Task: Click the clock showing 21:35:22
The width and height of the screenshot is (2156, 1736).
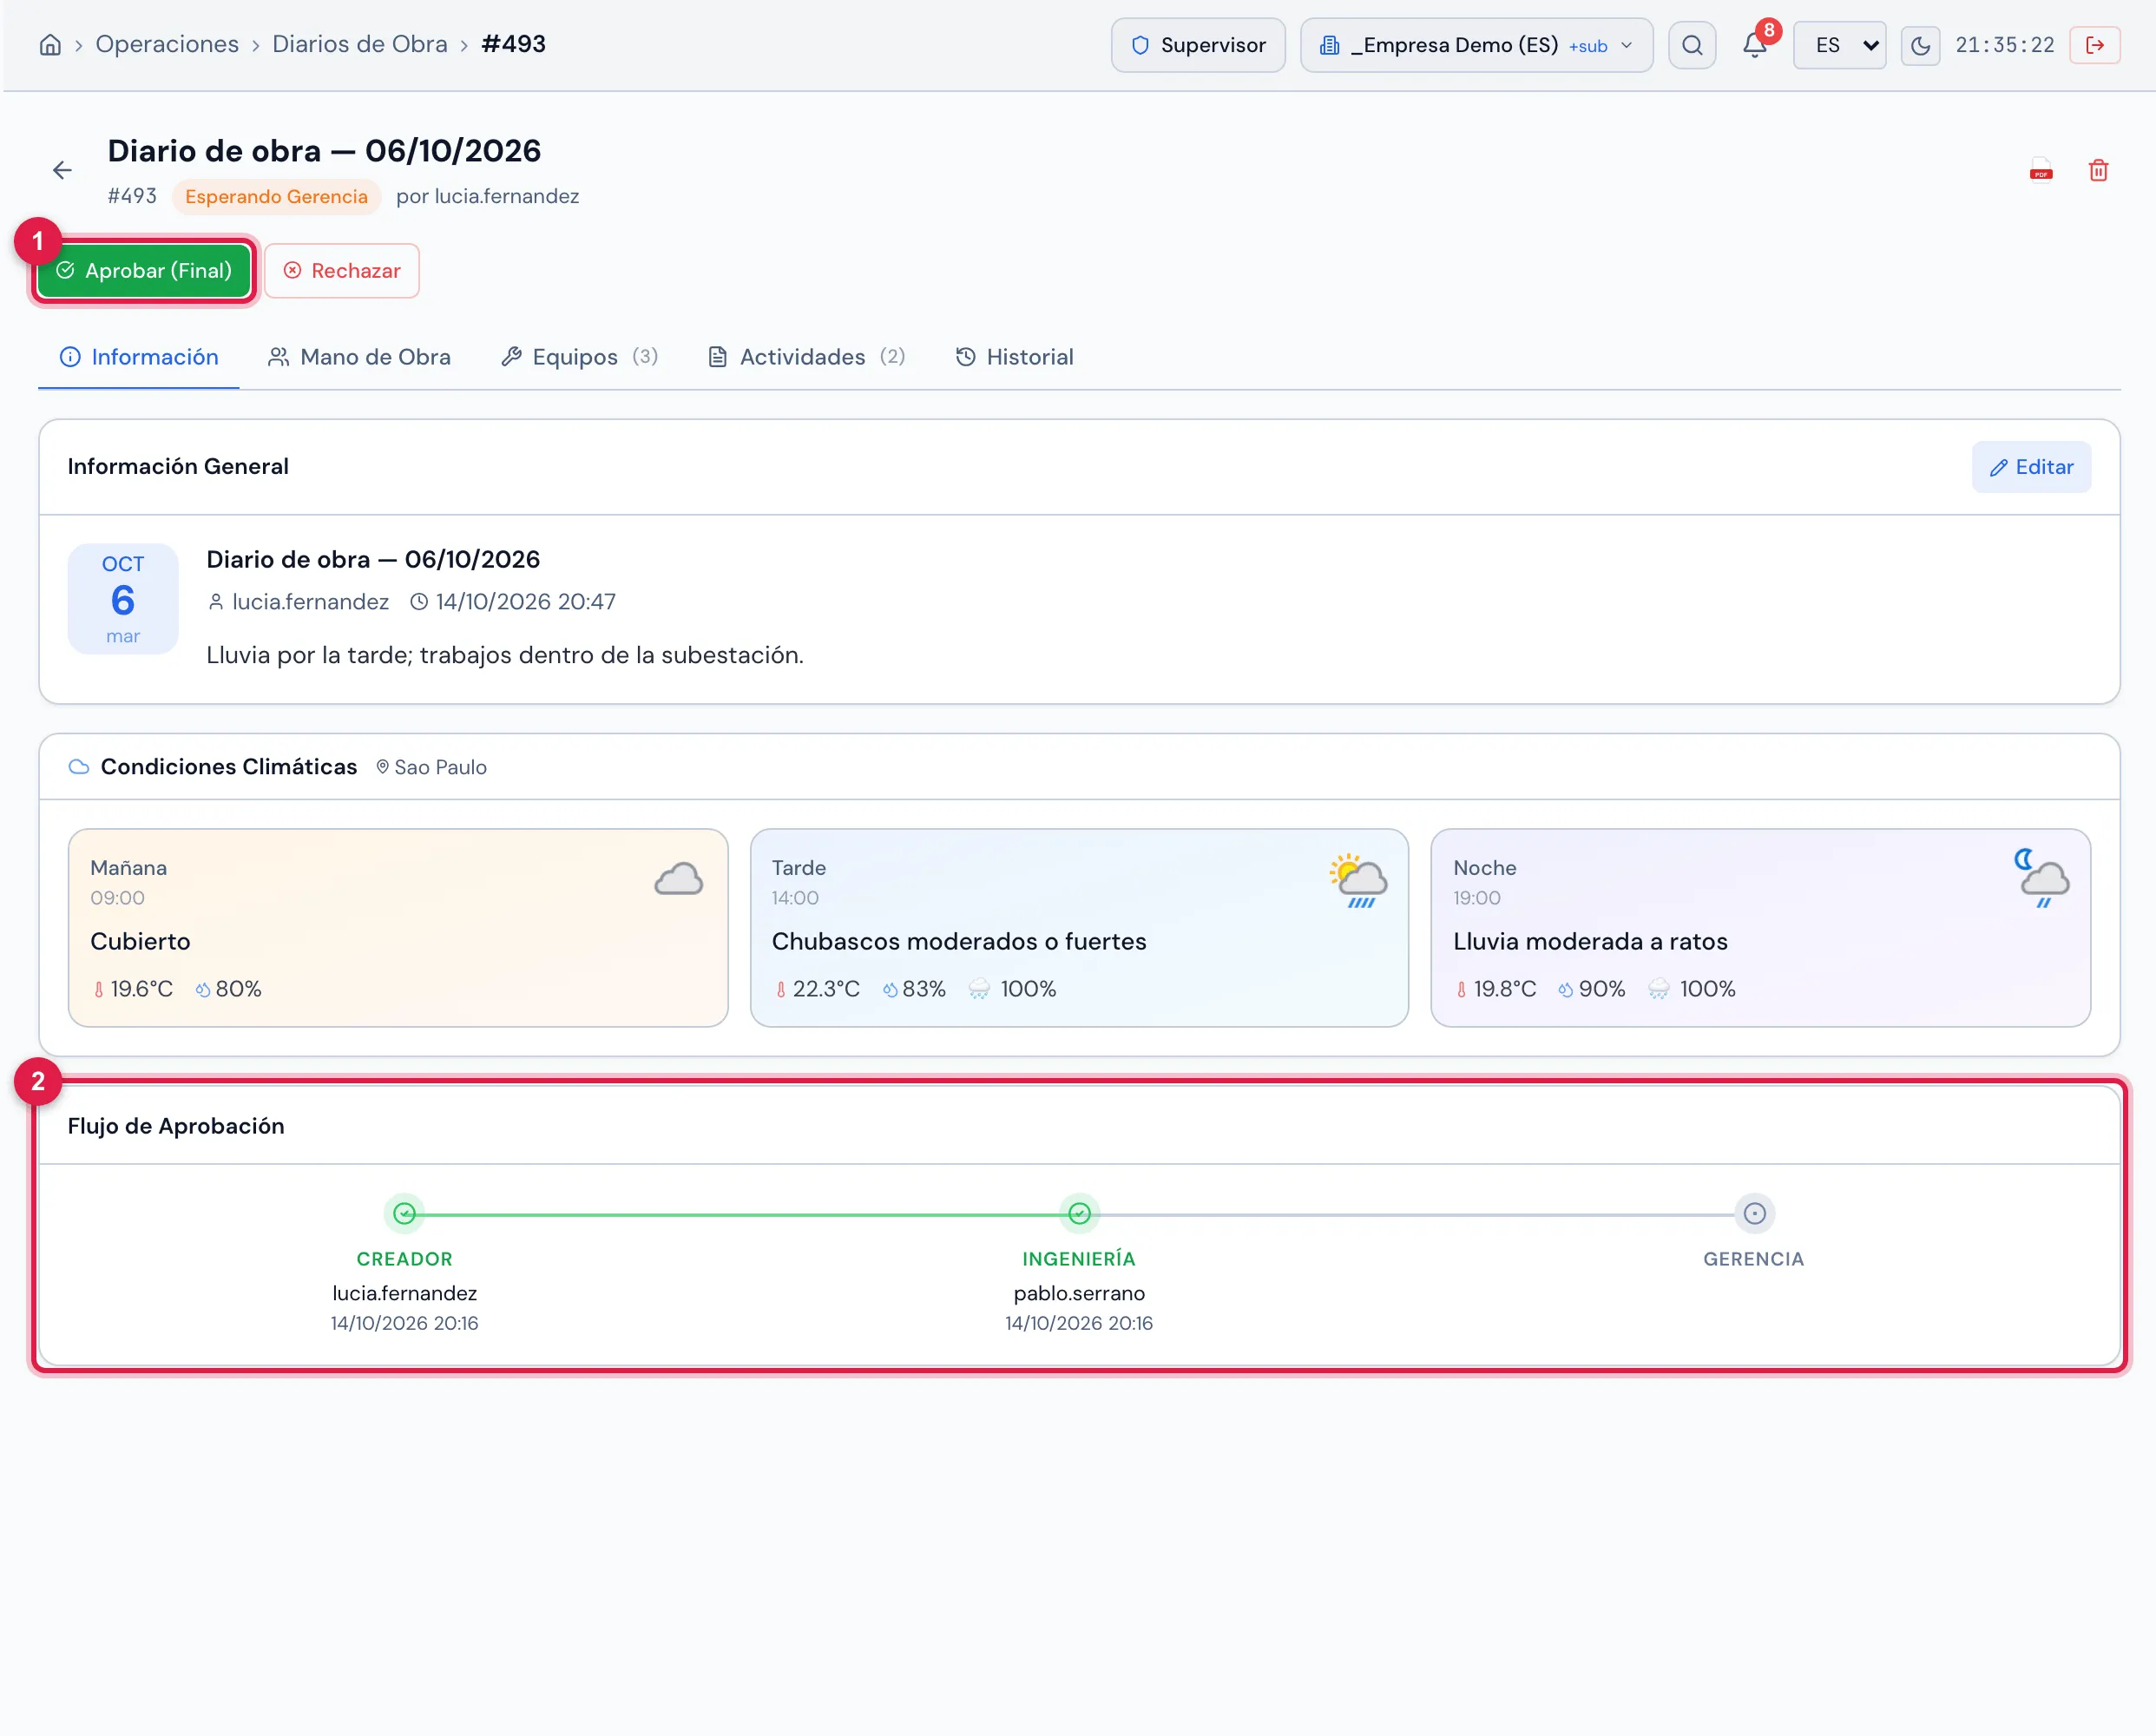Action: click(x=2004, y=45)
